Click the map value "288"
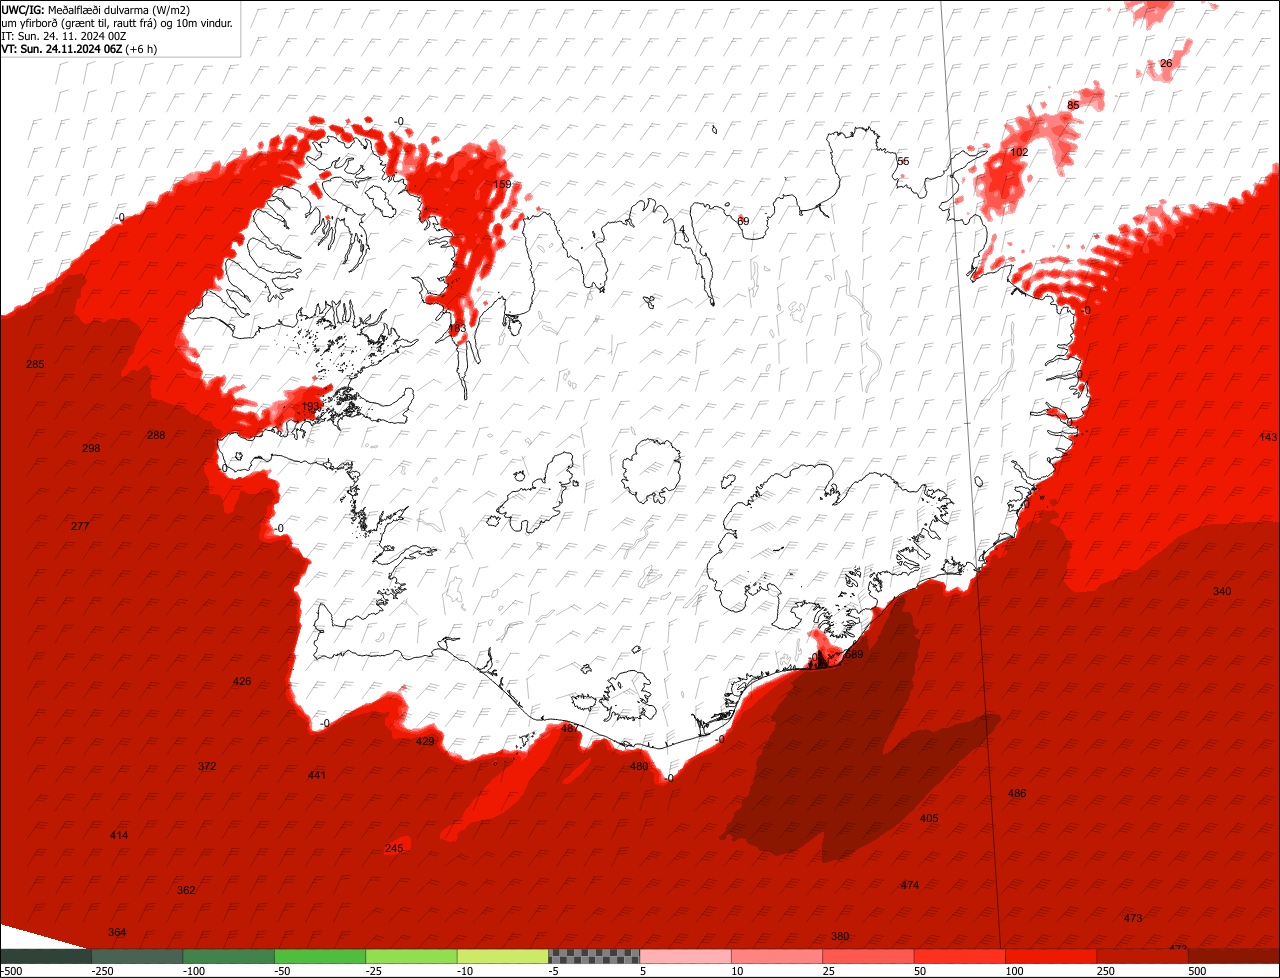The width and height of the screenshot is (1280, 978). (x=156, y=435)
